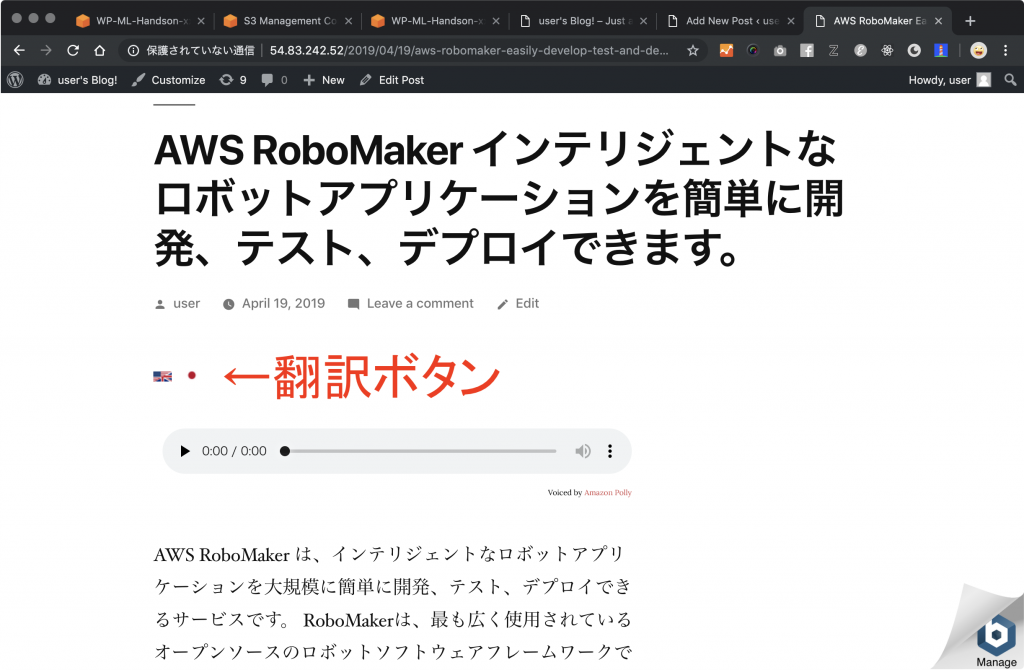
Task: Go forward with the forward arrow
Action: click(x=46, y=50)
